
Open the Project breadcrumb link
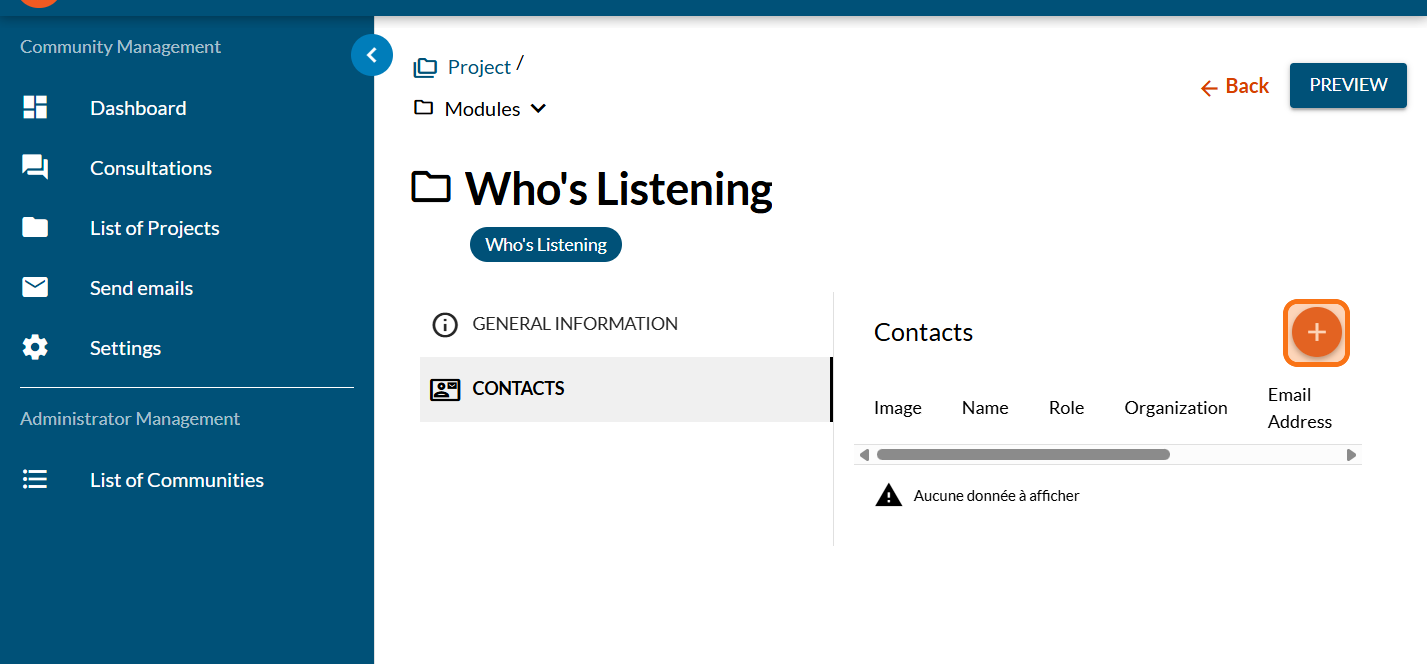click(x=478, y=67)
